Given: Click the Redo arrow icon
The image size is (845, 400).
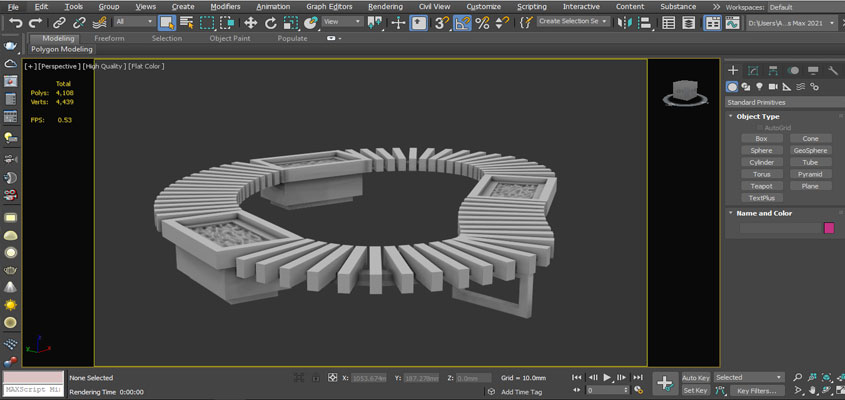Looking at the screenshot, I should coord(36,23).
